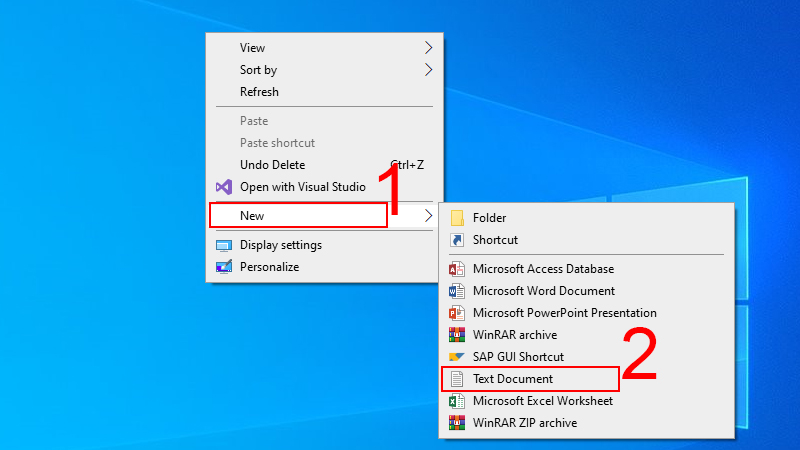Create a new Folder from submenu
Viewport: 800px width, 450px height.
[587, 218]
